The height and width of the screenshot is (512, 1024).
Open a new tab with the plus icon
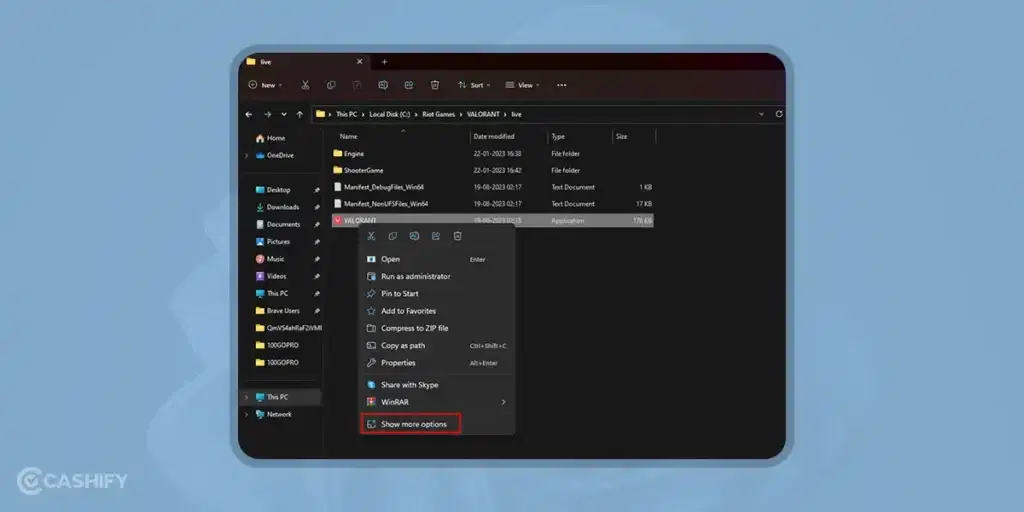click(x=384, y=62)
